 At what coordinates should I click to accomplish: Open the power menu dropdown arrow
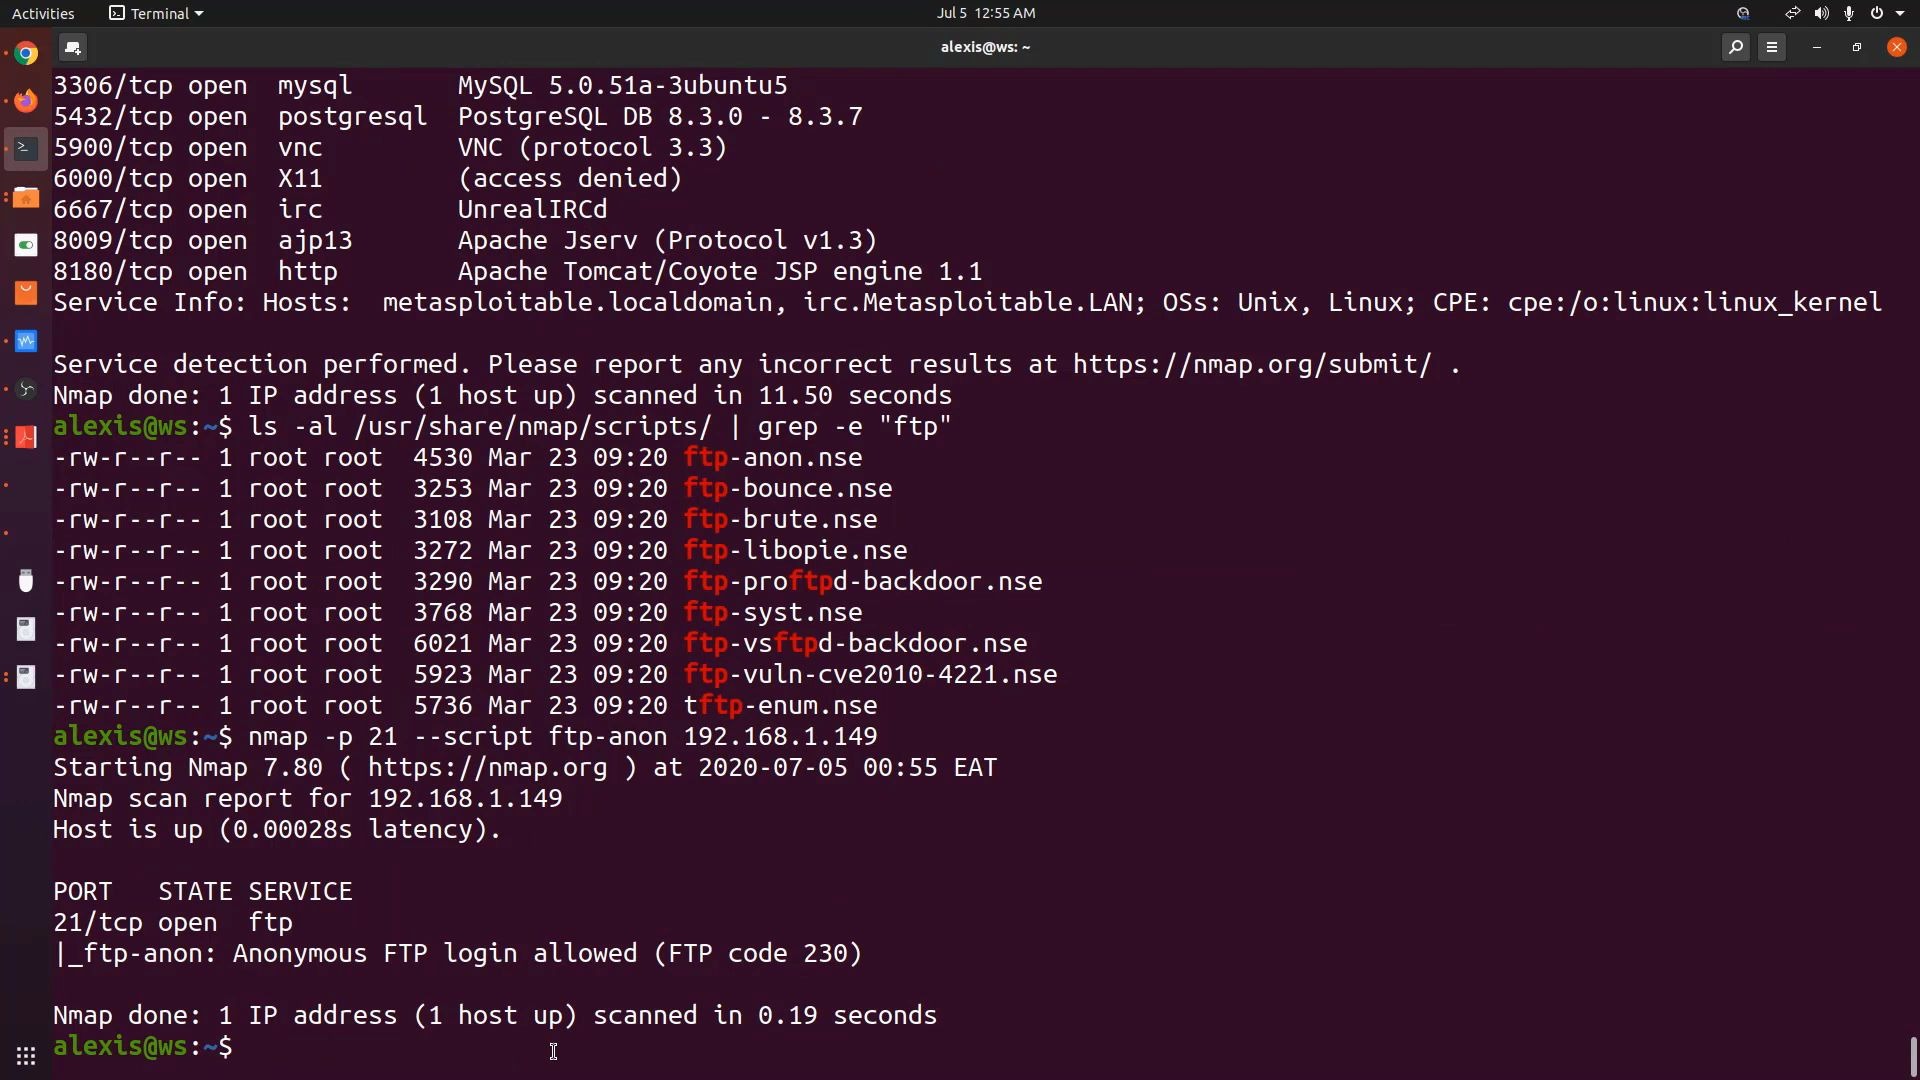(1901, 13)
